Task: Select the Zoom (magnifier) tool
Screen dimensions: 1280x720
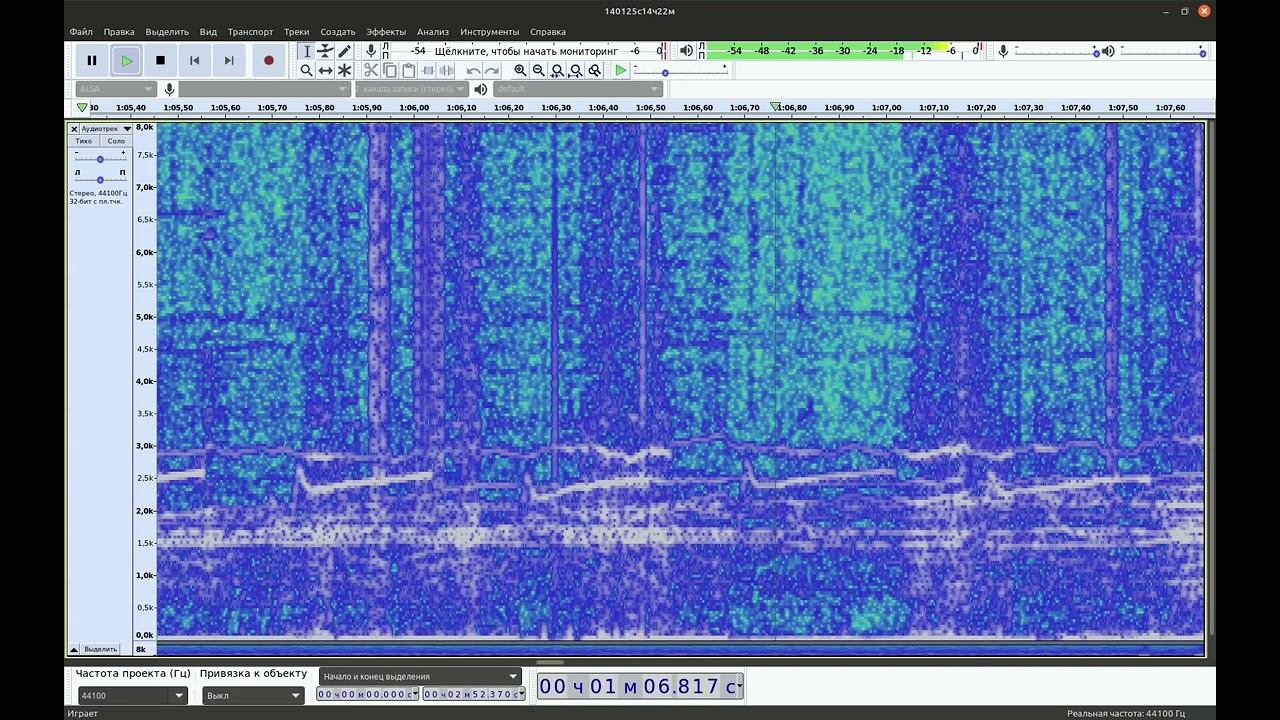Action: (x=307, y=70)
